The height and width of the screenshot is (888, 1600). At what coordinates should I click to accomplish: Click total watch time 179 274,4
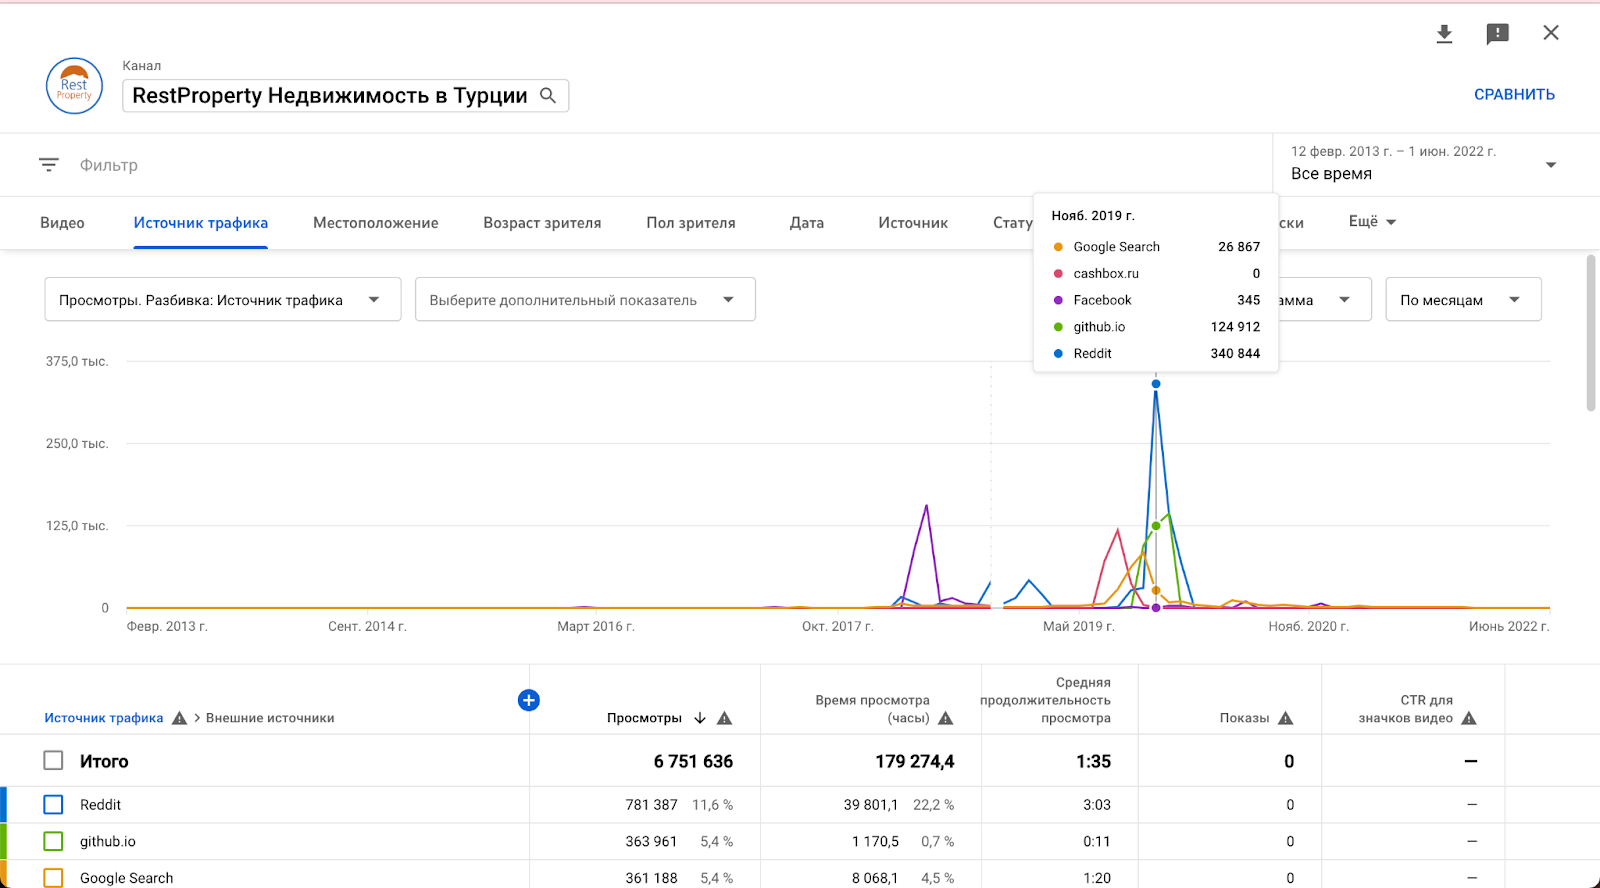[914, 762]
